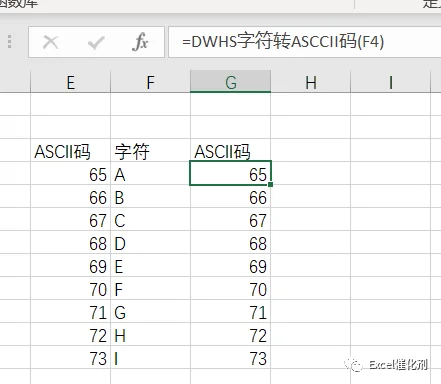Select cell with 66 in column G
441x384 pixels.
click(x=230, y=196)
